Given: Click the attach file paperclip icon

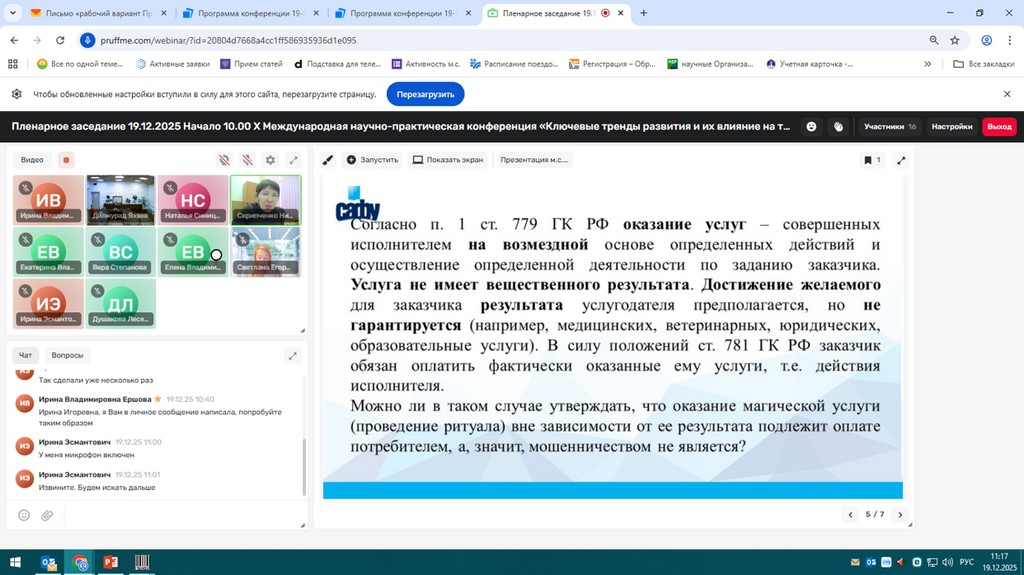Looking at the screenshot, I should tap(47, 515).
